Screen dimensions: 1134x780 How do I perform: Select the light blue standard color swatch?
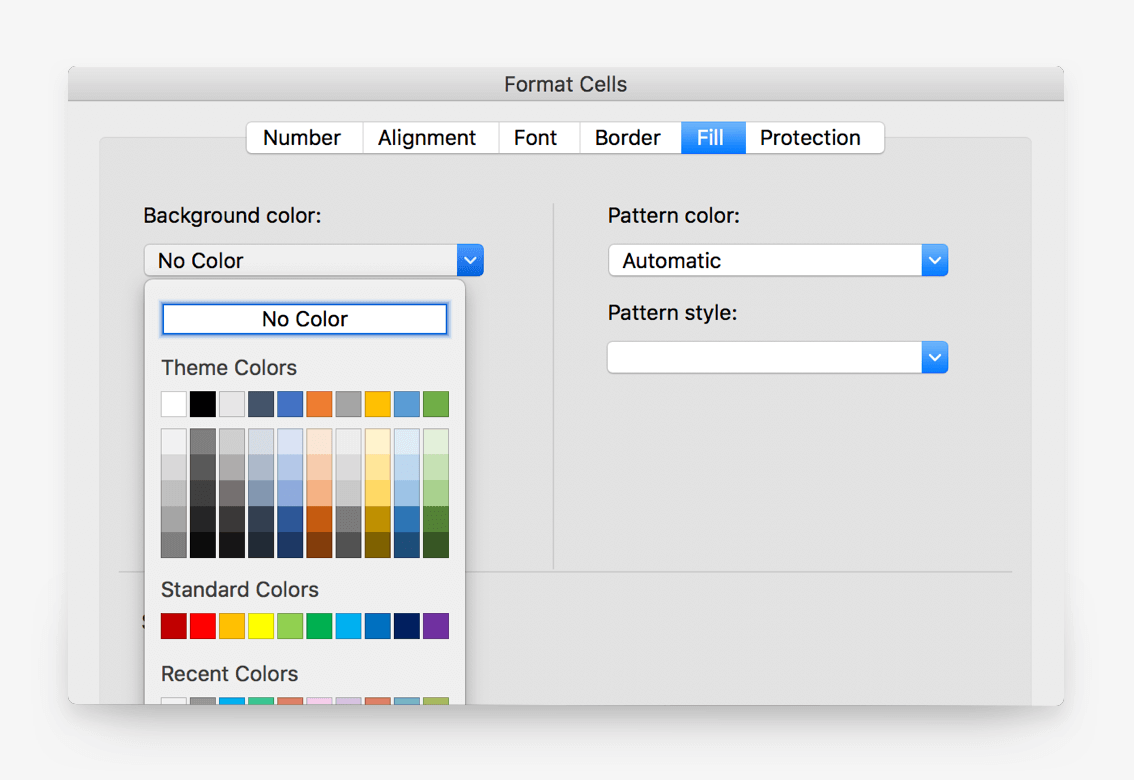349,626
